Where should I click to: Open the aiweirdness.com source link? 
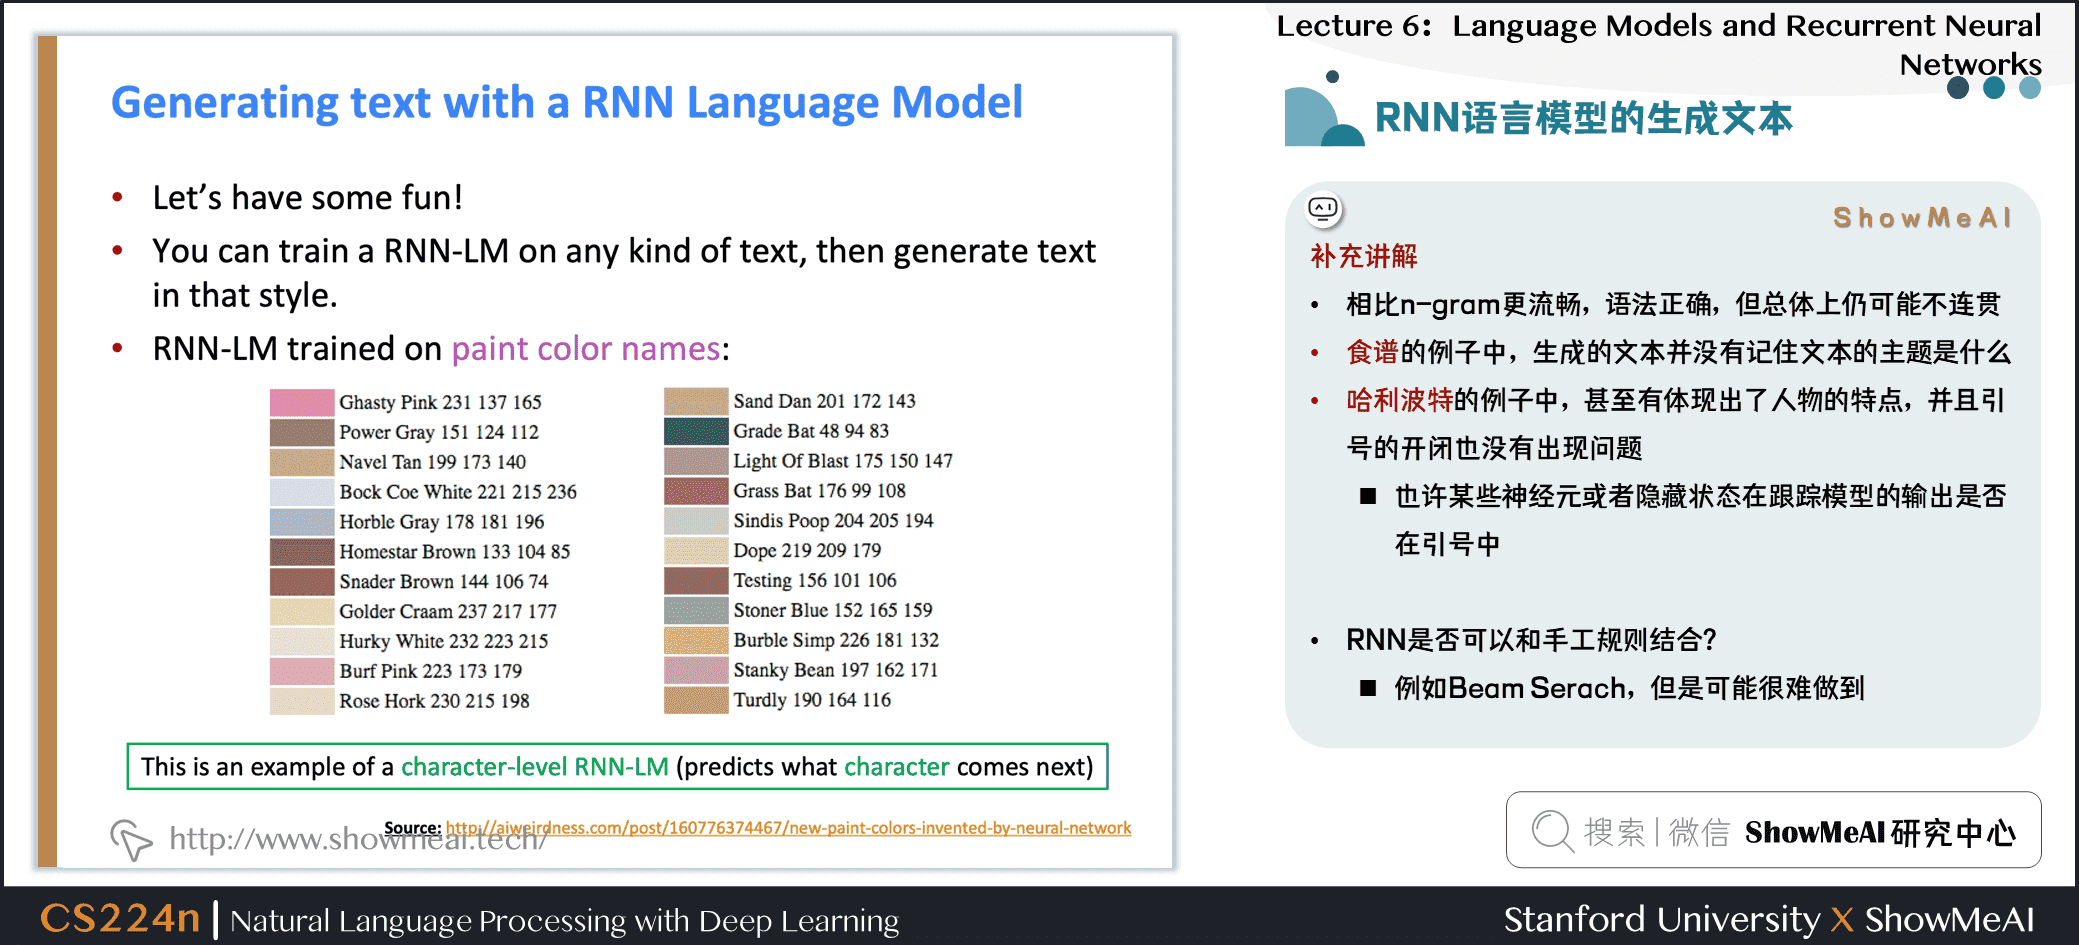788,828
